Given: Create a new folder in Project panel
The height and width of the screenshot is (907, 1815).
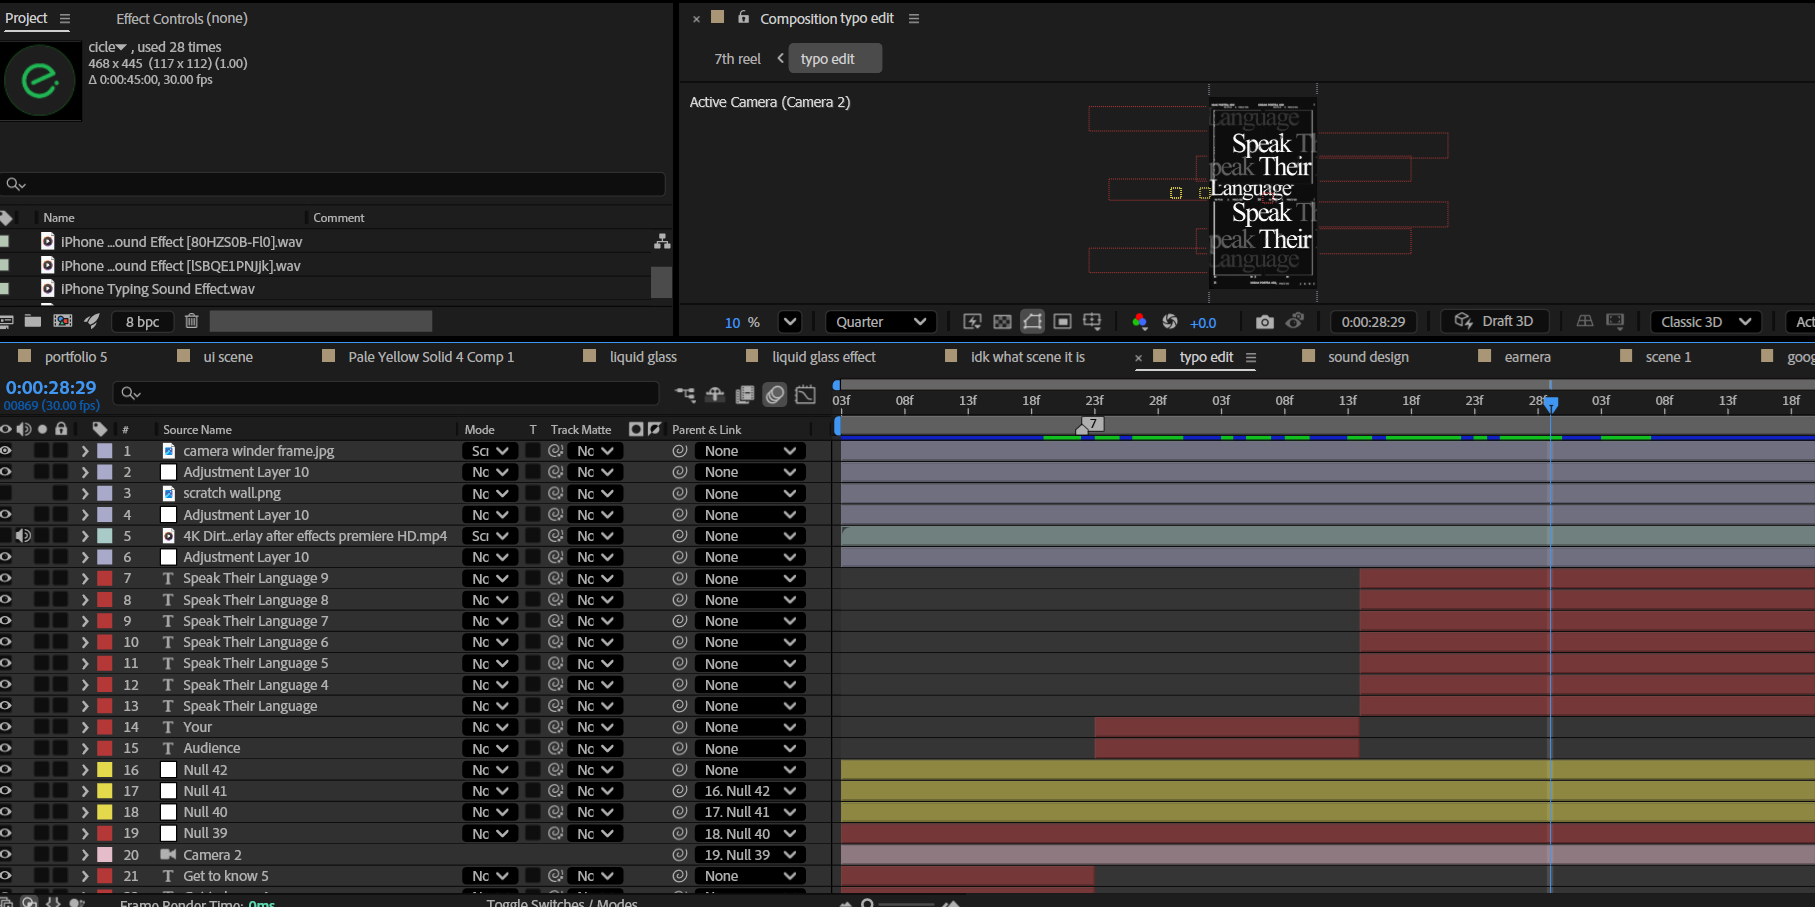Looking at the screenshot, I should click(33, 321).
